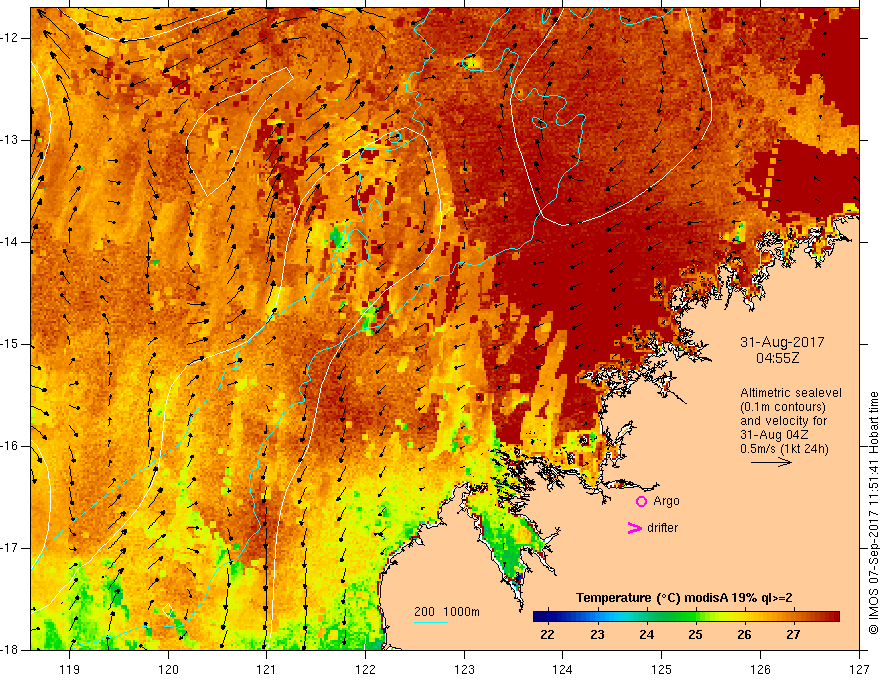
Task: Click the '04:55Z' time text
Action: (777, 358)
